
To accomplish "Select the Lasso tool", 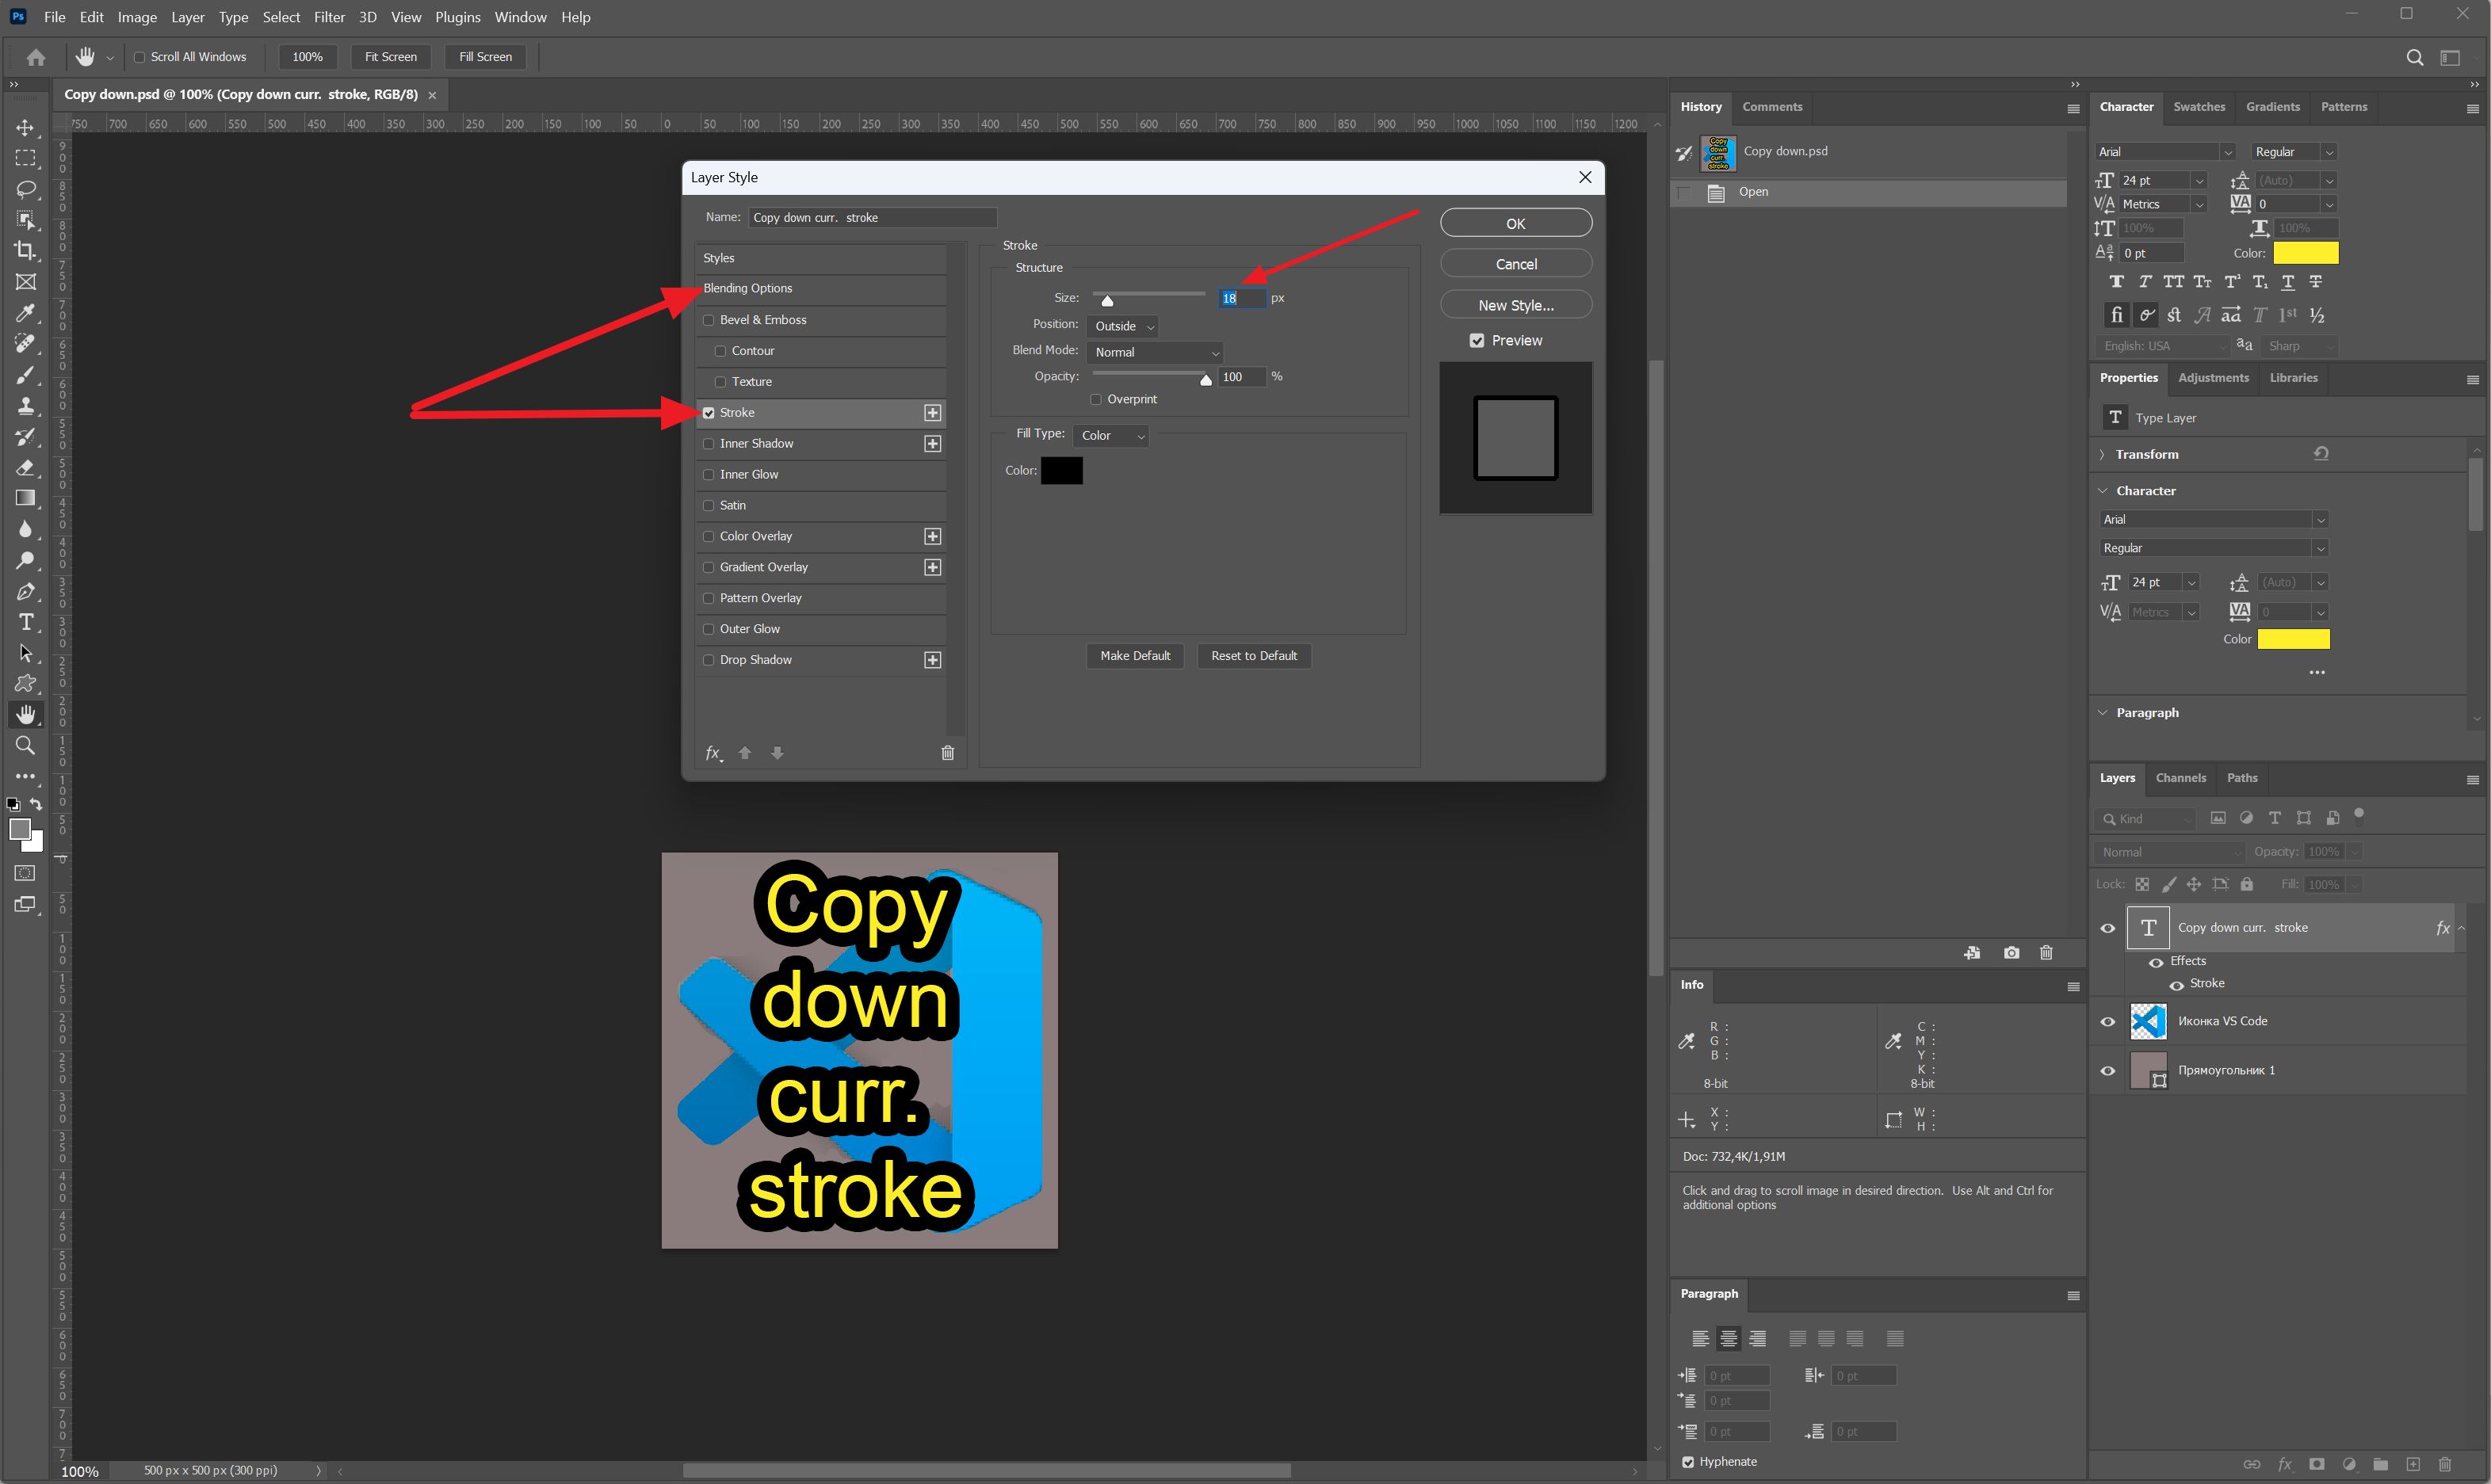I will pyautogui.click(x=25, y=189).
